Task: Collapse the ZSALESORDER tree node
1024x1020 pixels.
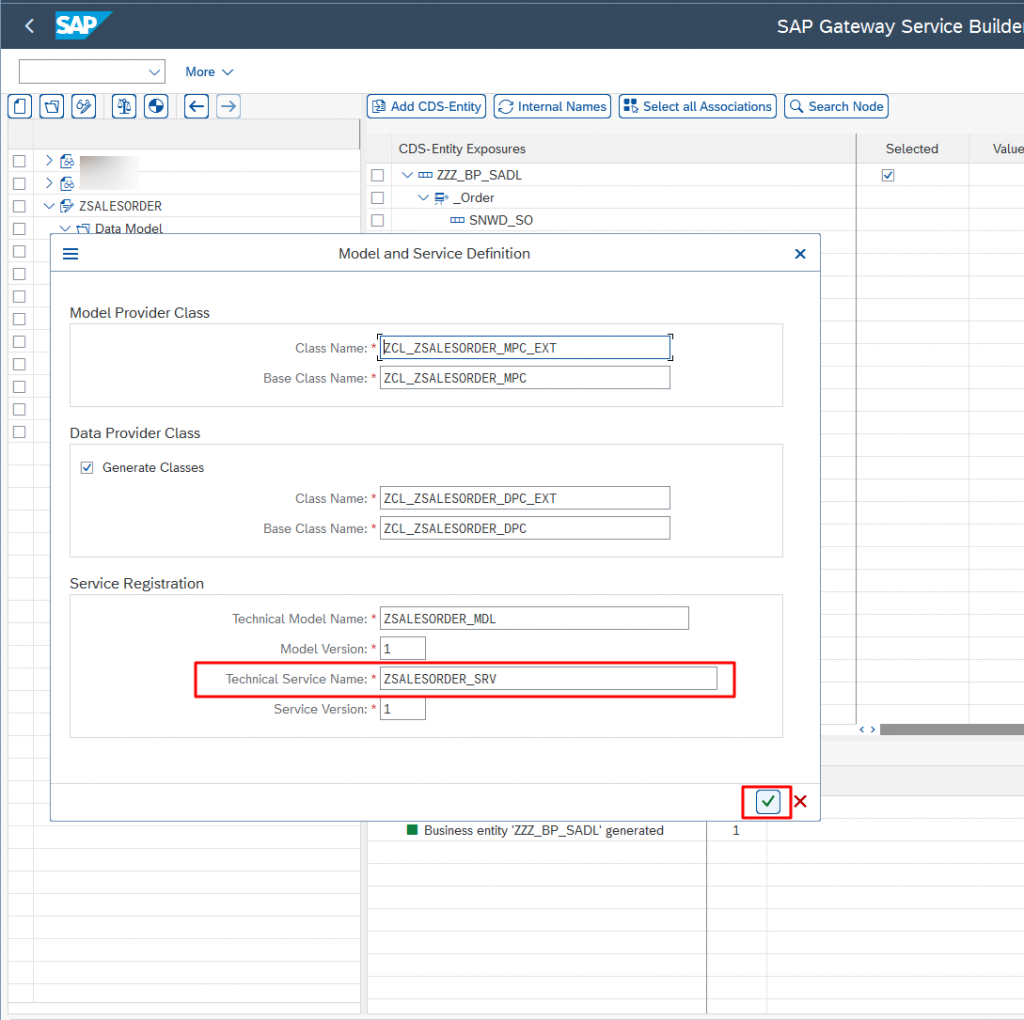Action: [49, 206]
